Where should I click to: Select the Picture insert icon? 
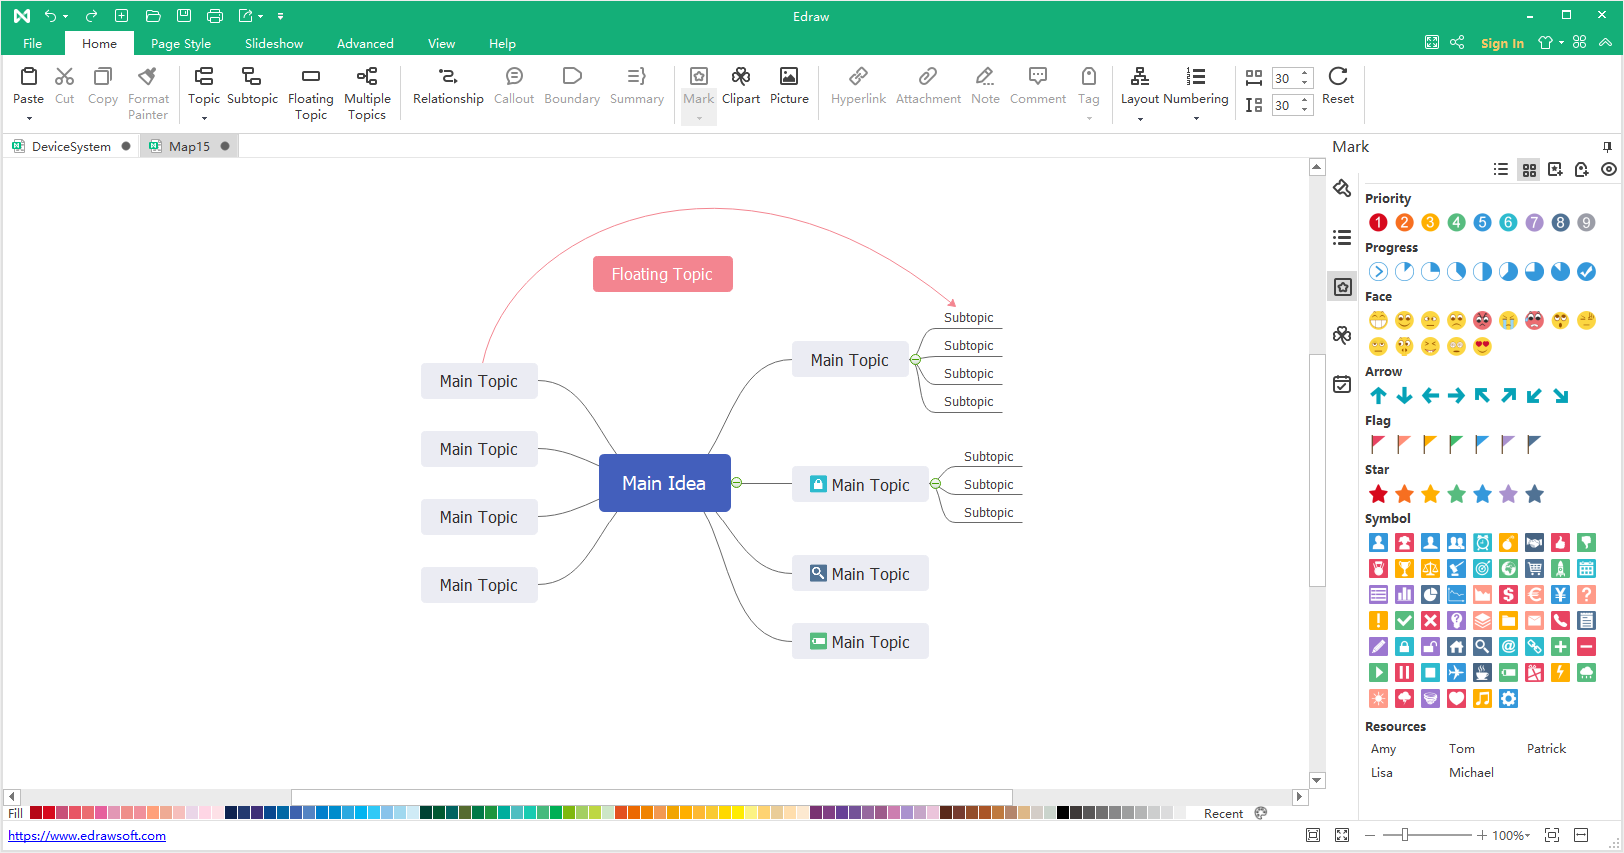point(788,77)
